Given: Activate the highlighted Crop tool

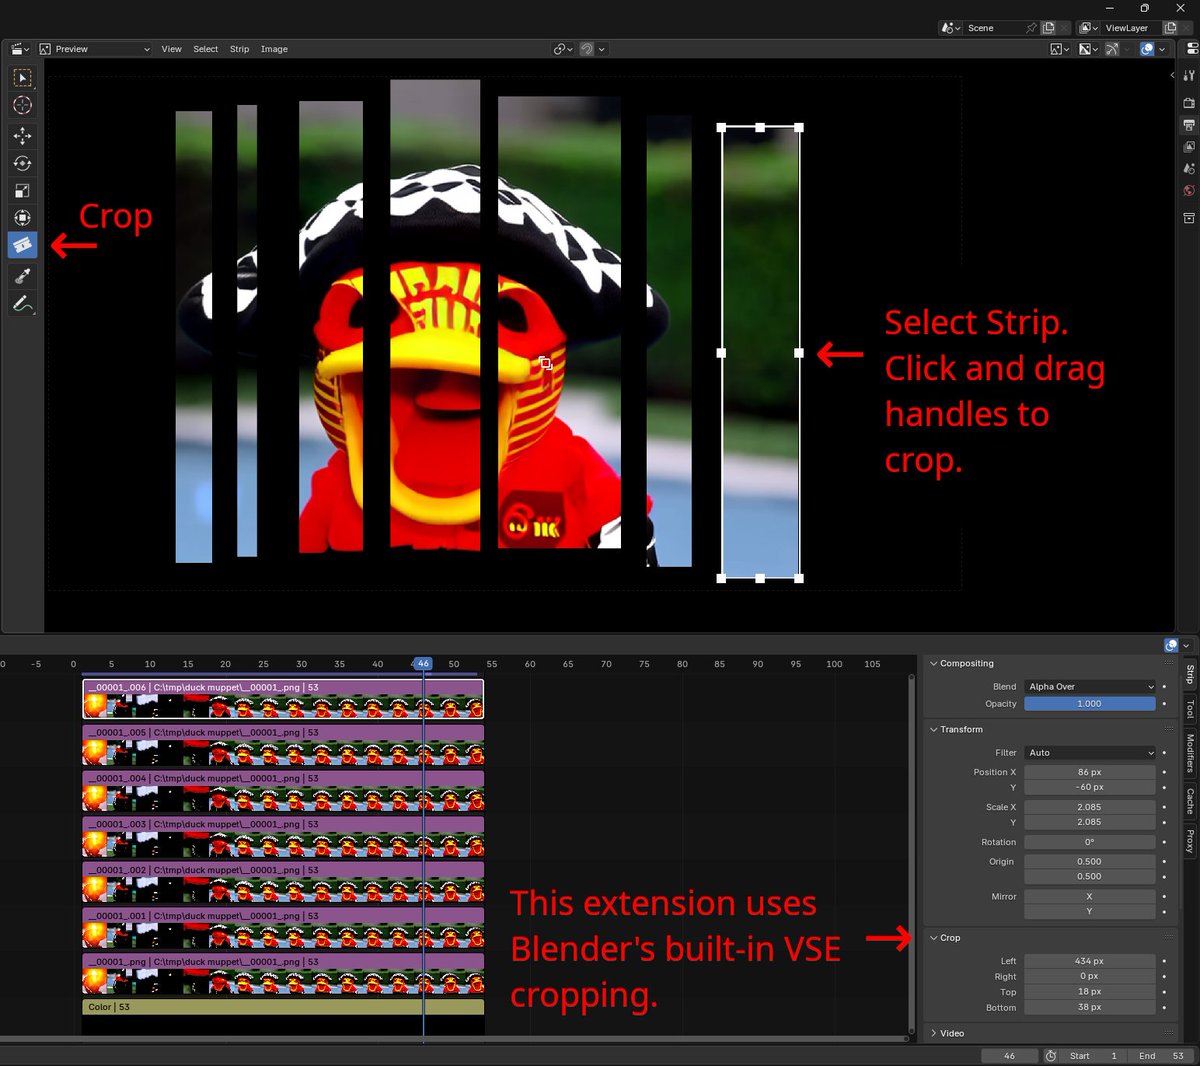Looking at the screenshot, I should [22, 245].
